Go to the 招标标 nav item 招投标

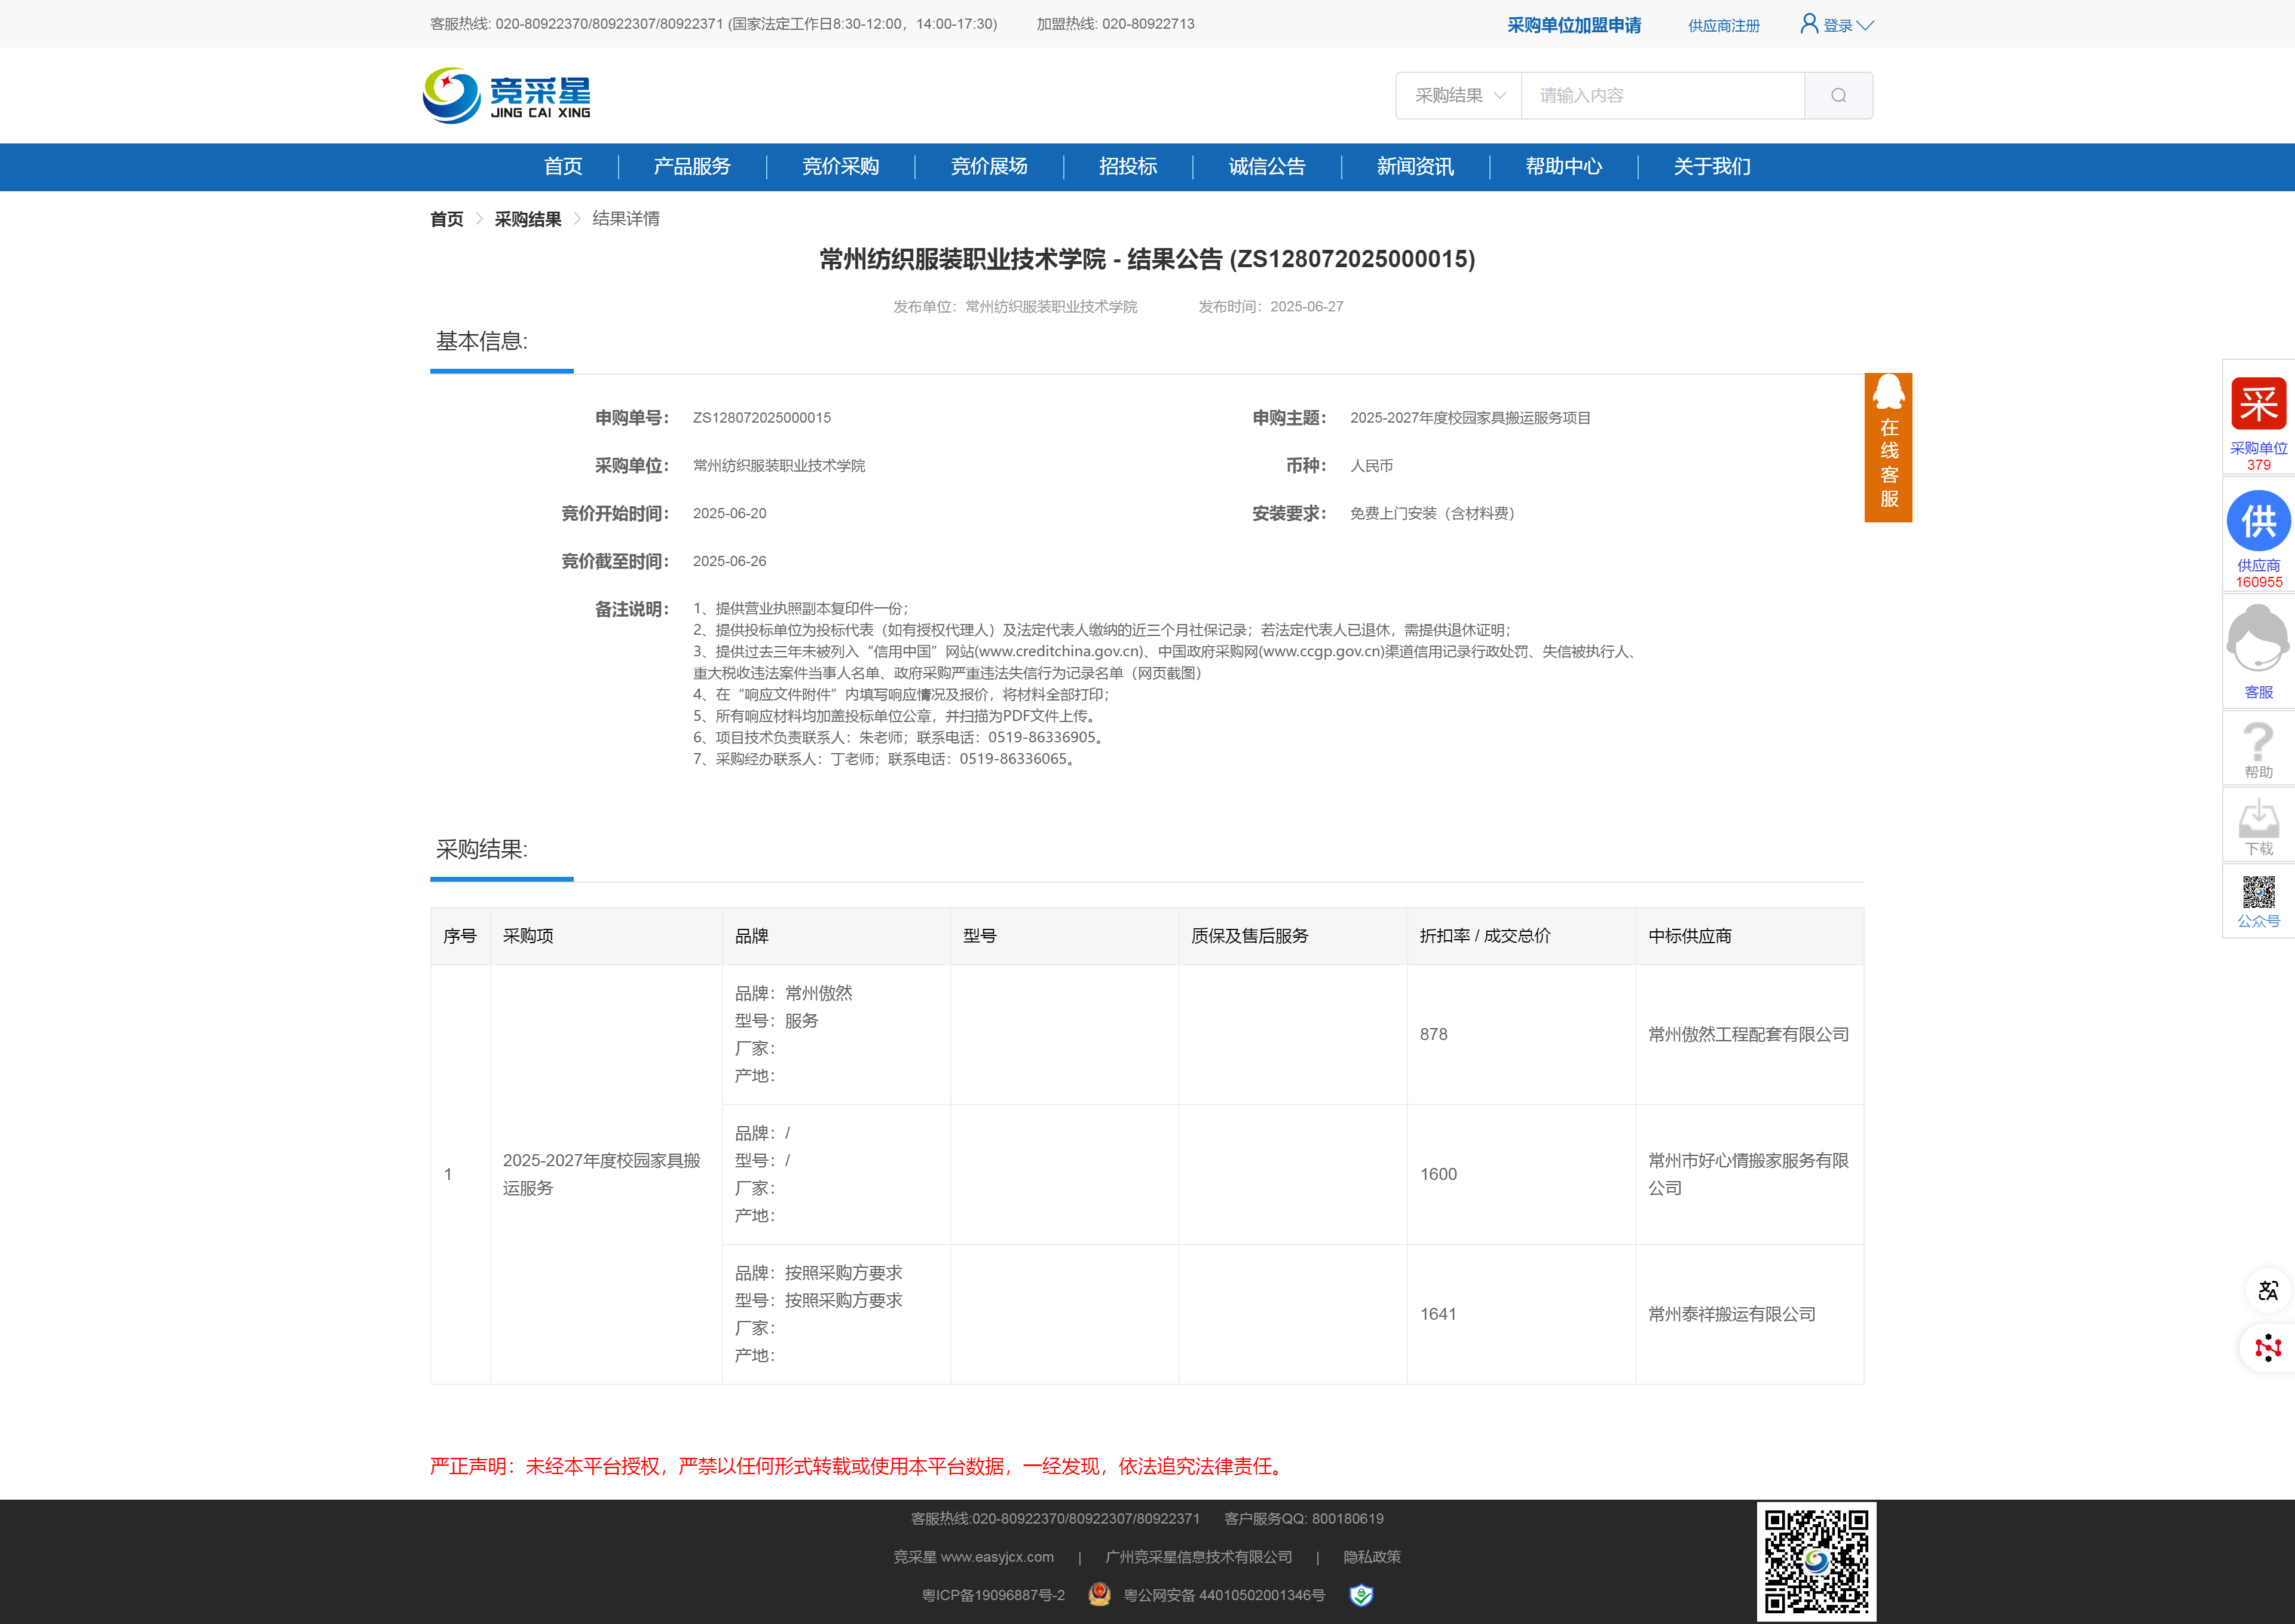(1127, 166)
